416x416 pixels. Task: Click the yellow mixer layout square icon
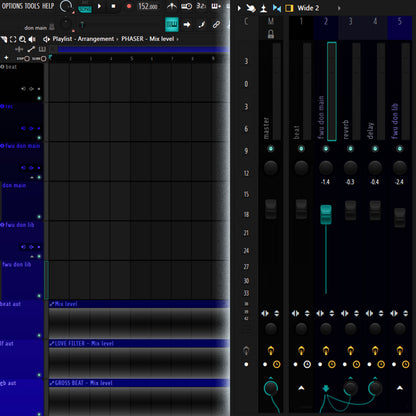[289, 8]
